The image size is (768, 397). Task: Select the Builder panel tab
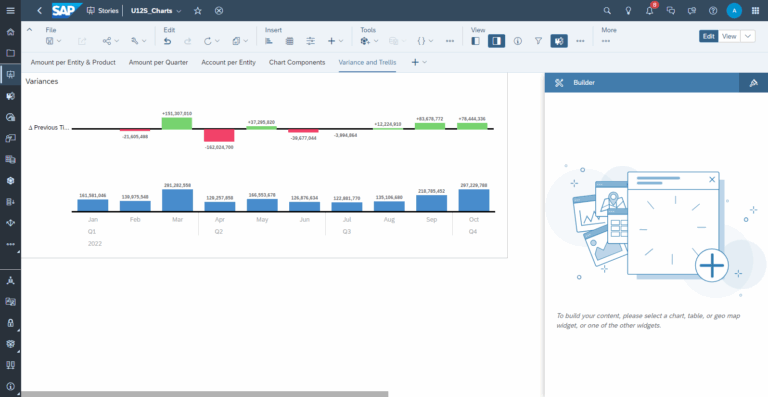[x=642, y=83]
